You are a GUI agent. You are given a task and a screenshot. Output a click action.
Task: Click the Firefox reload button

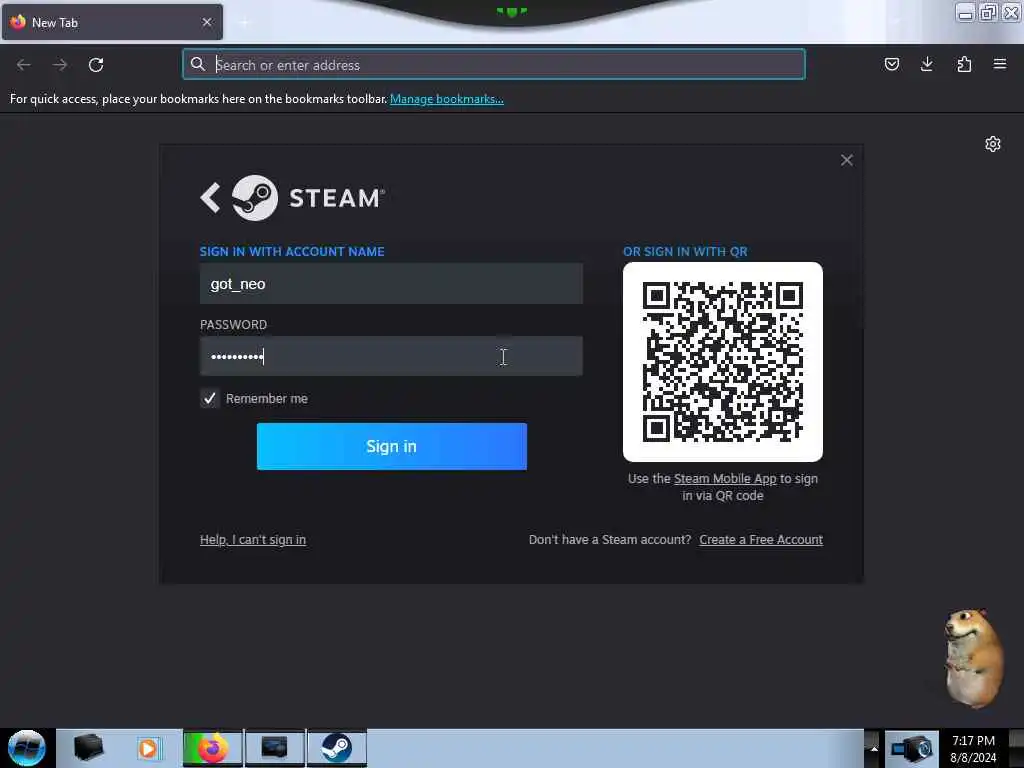coord(96,65)
